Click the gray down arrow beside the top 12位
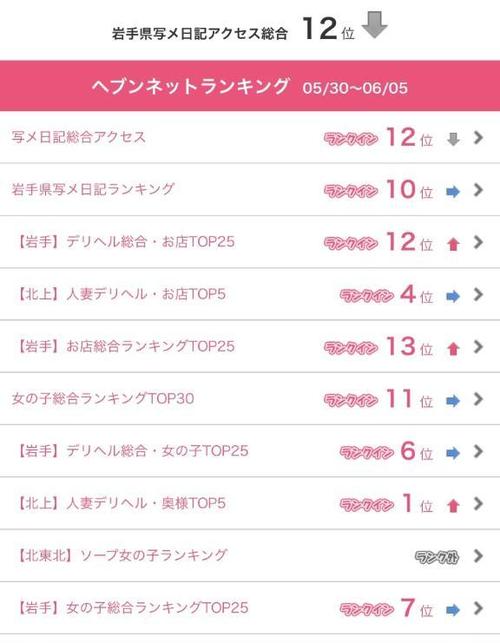The height and width of the screenshot is (643, 500). (374, 25)
